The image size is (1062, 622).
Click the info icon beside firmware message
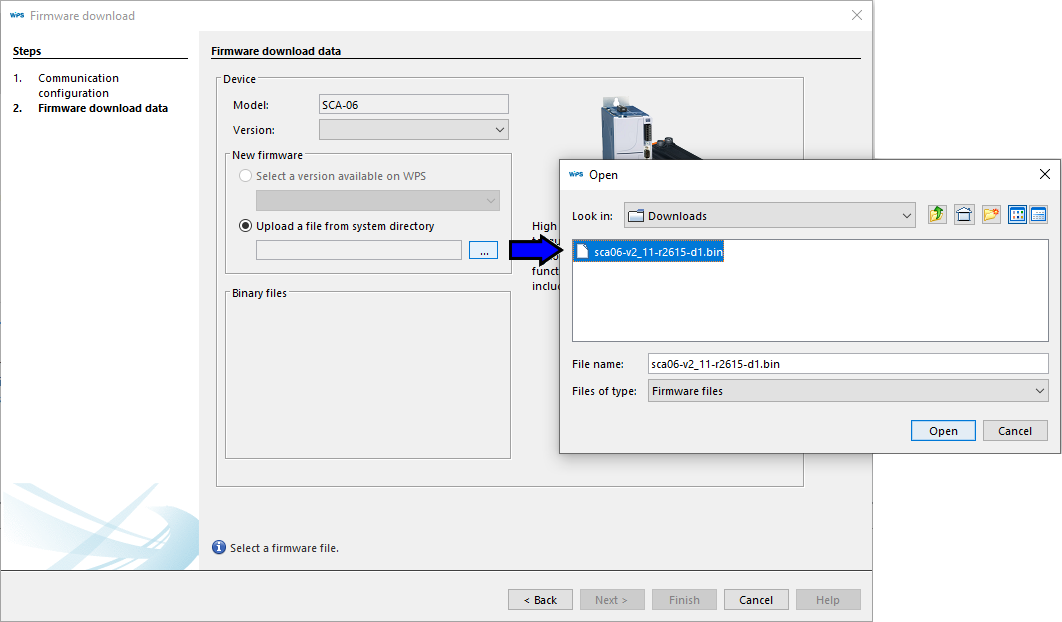click(219, 547)
